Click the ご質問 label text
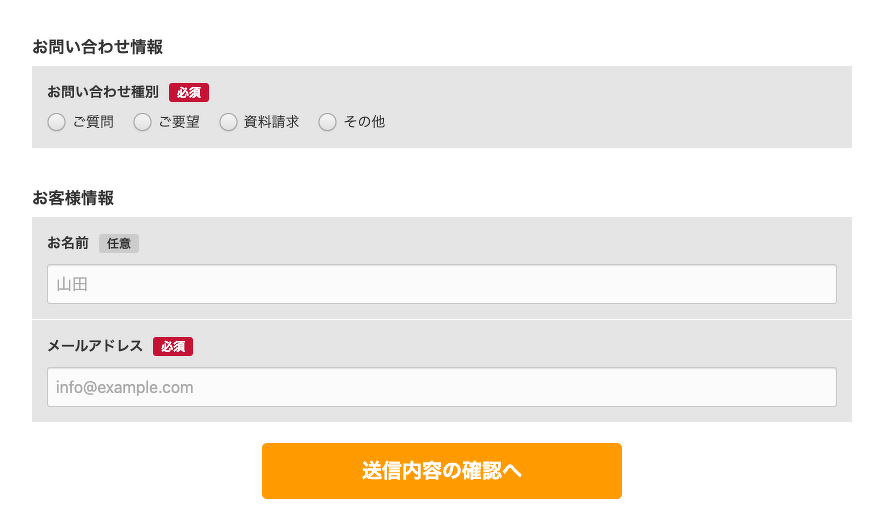 click(x=93, y=122)
